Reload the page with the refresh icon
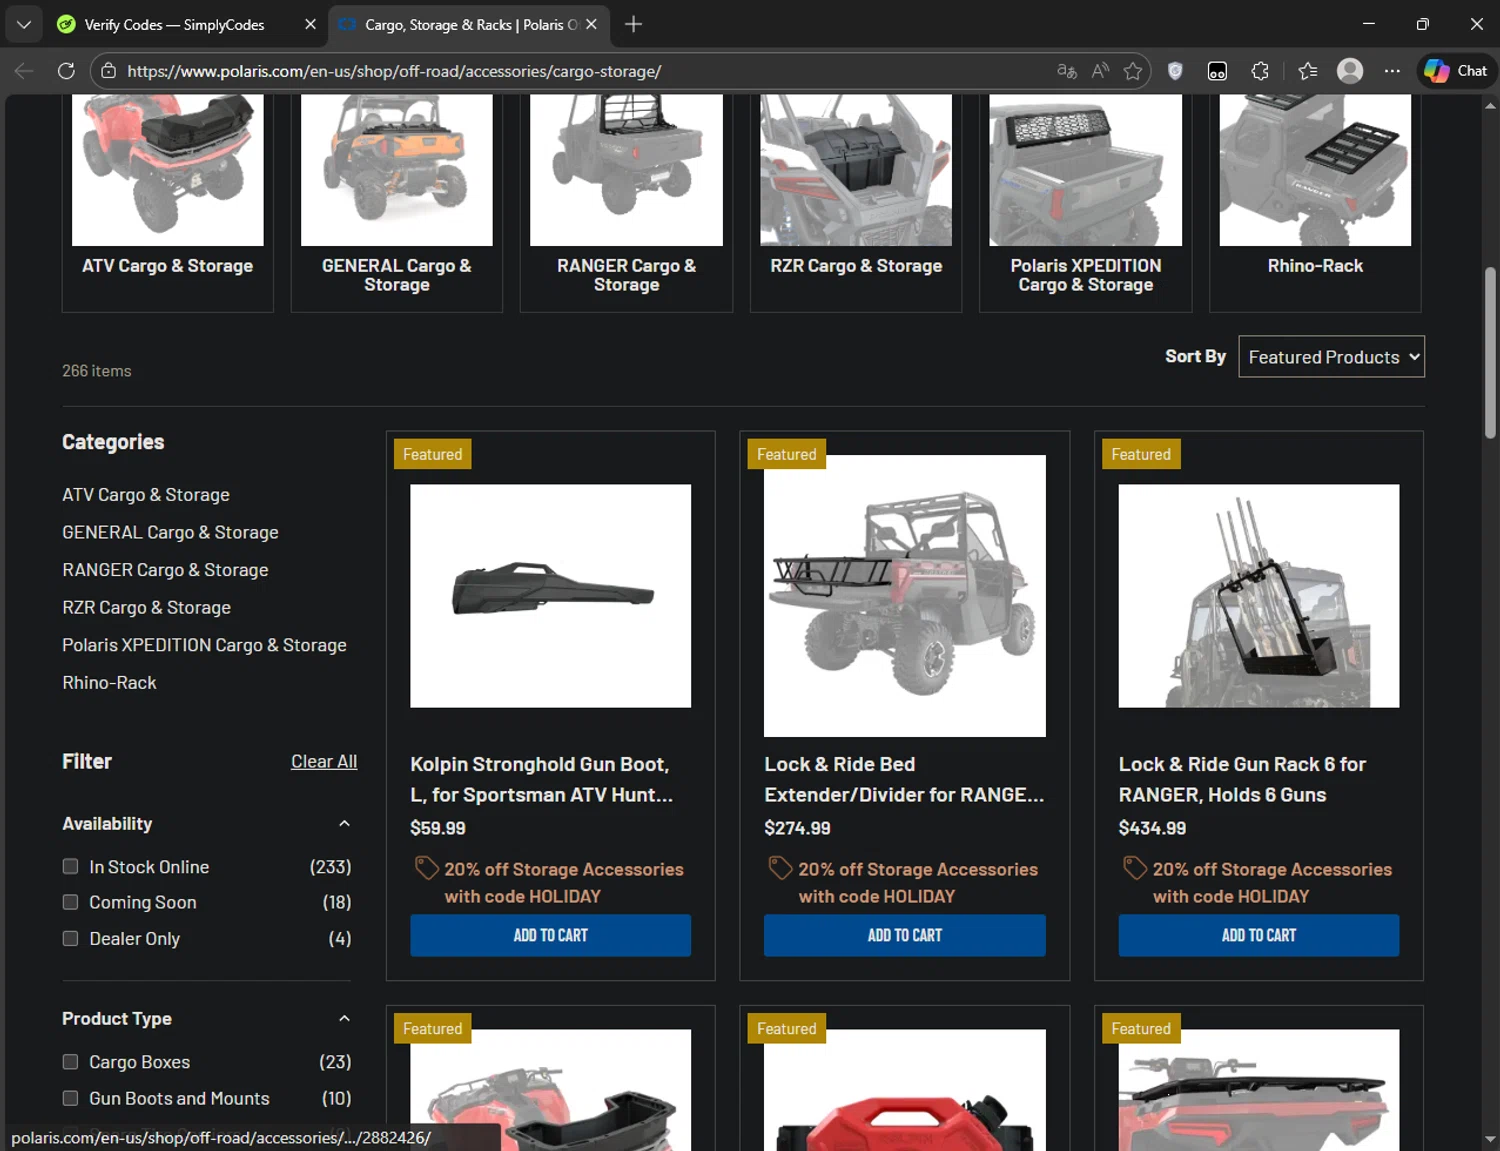This screenshot has height=1151, width=1500. (66, 71)
